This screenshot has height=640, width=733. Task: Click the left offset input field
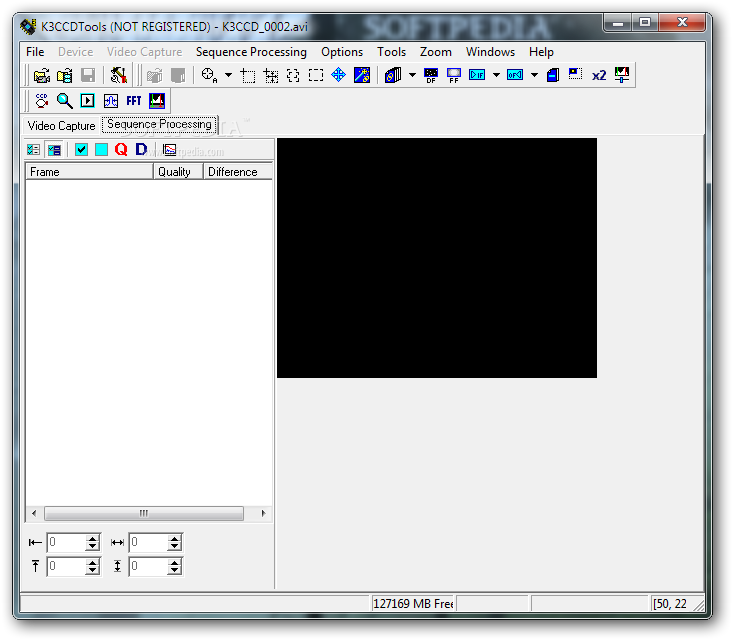(66, 542)
